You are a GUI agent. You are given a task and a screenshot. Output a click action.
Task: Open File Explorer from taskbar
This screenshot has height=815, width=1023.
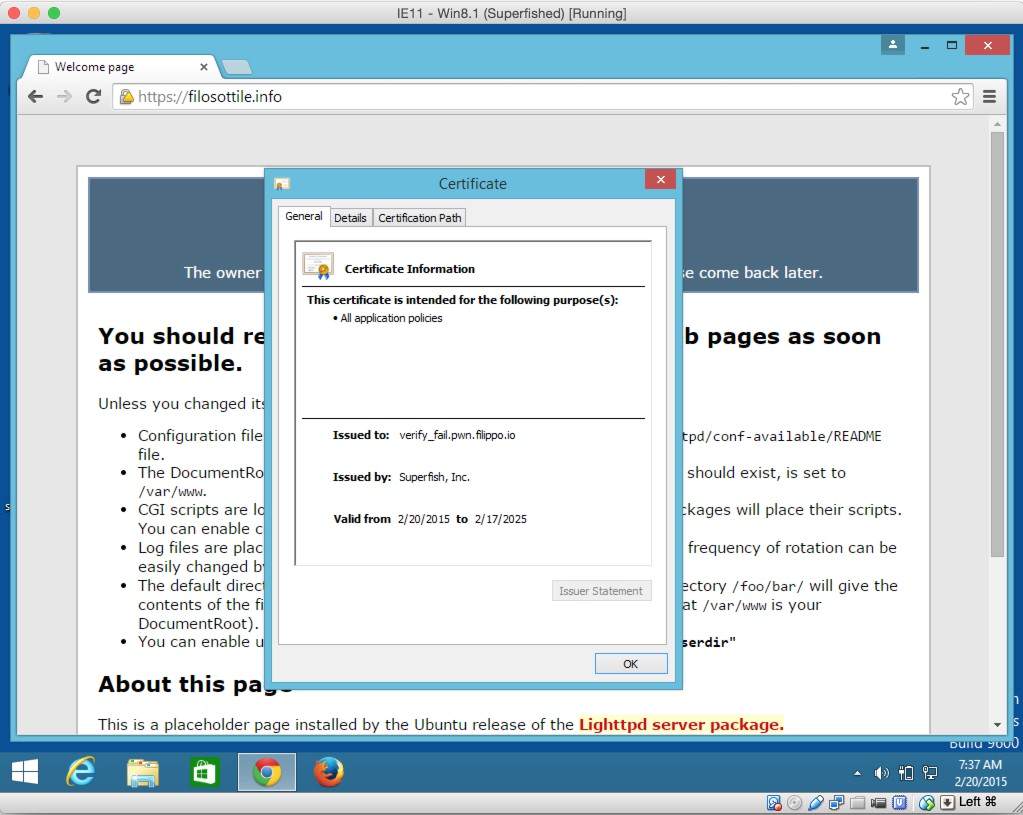[x=143, y=772]
